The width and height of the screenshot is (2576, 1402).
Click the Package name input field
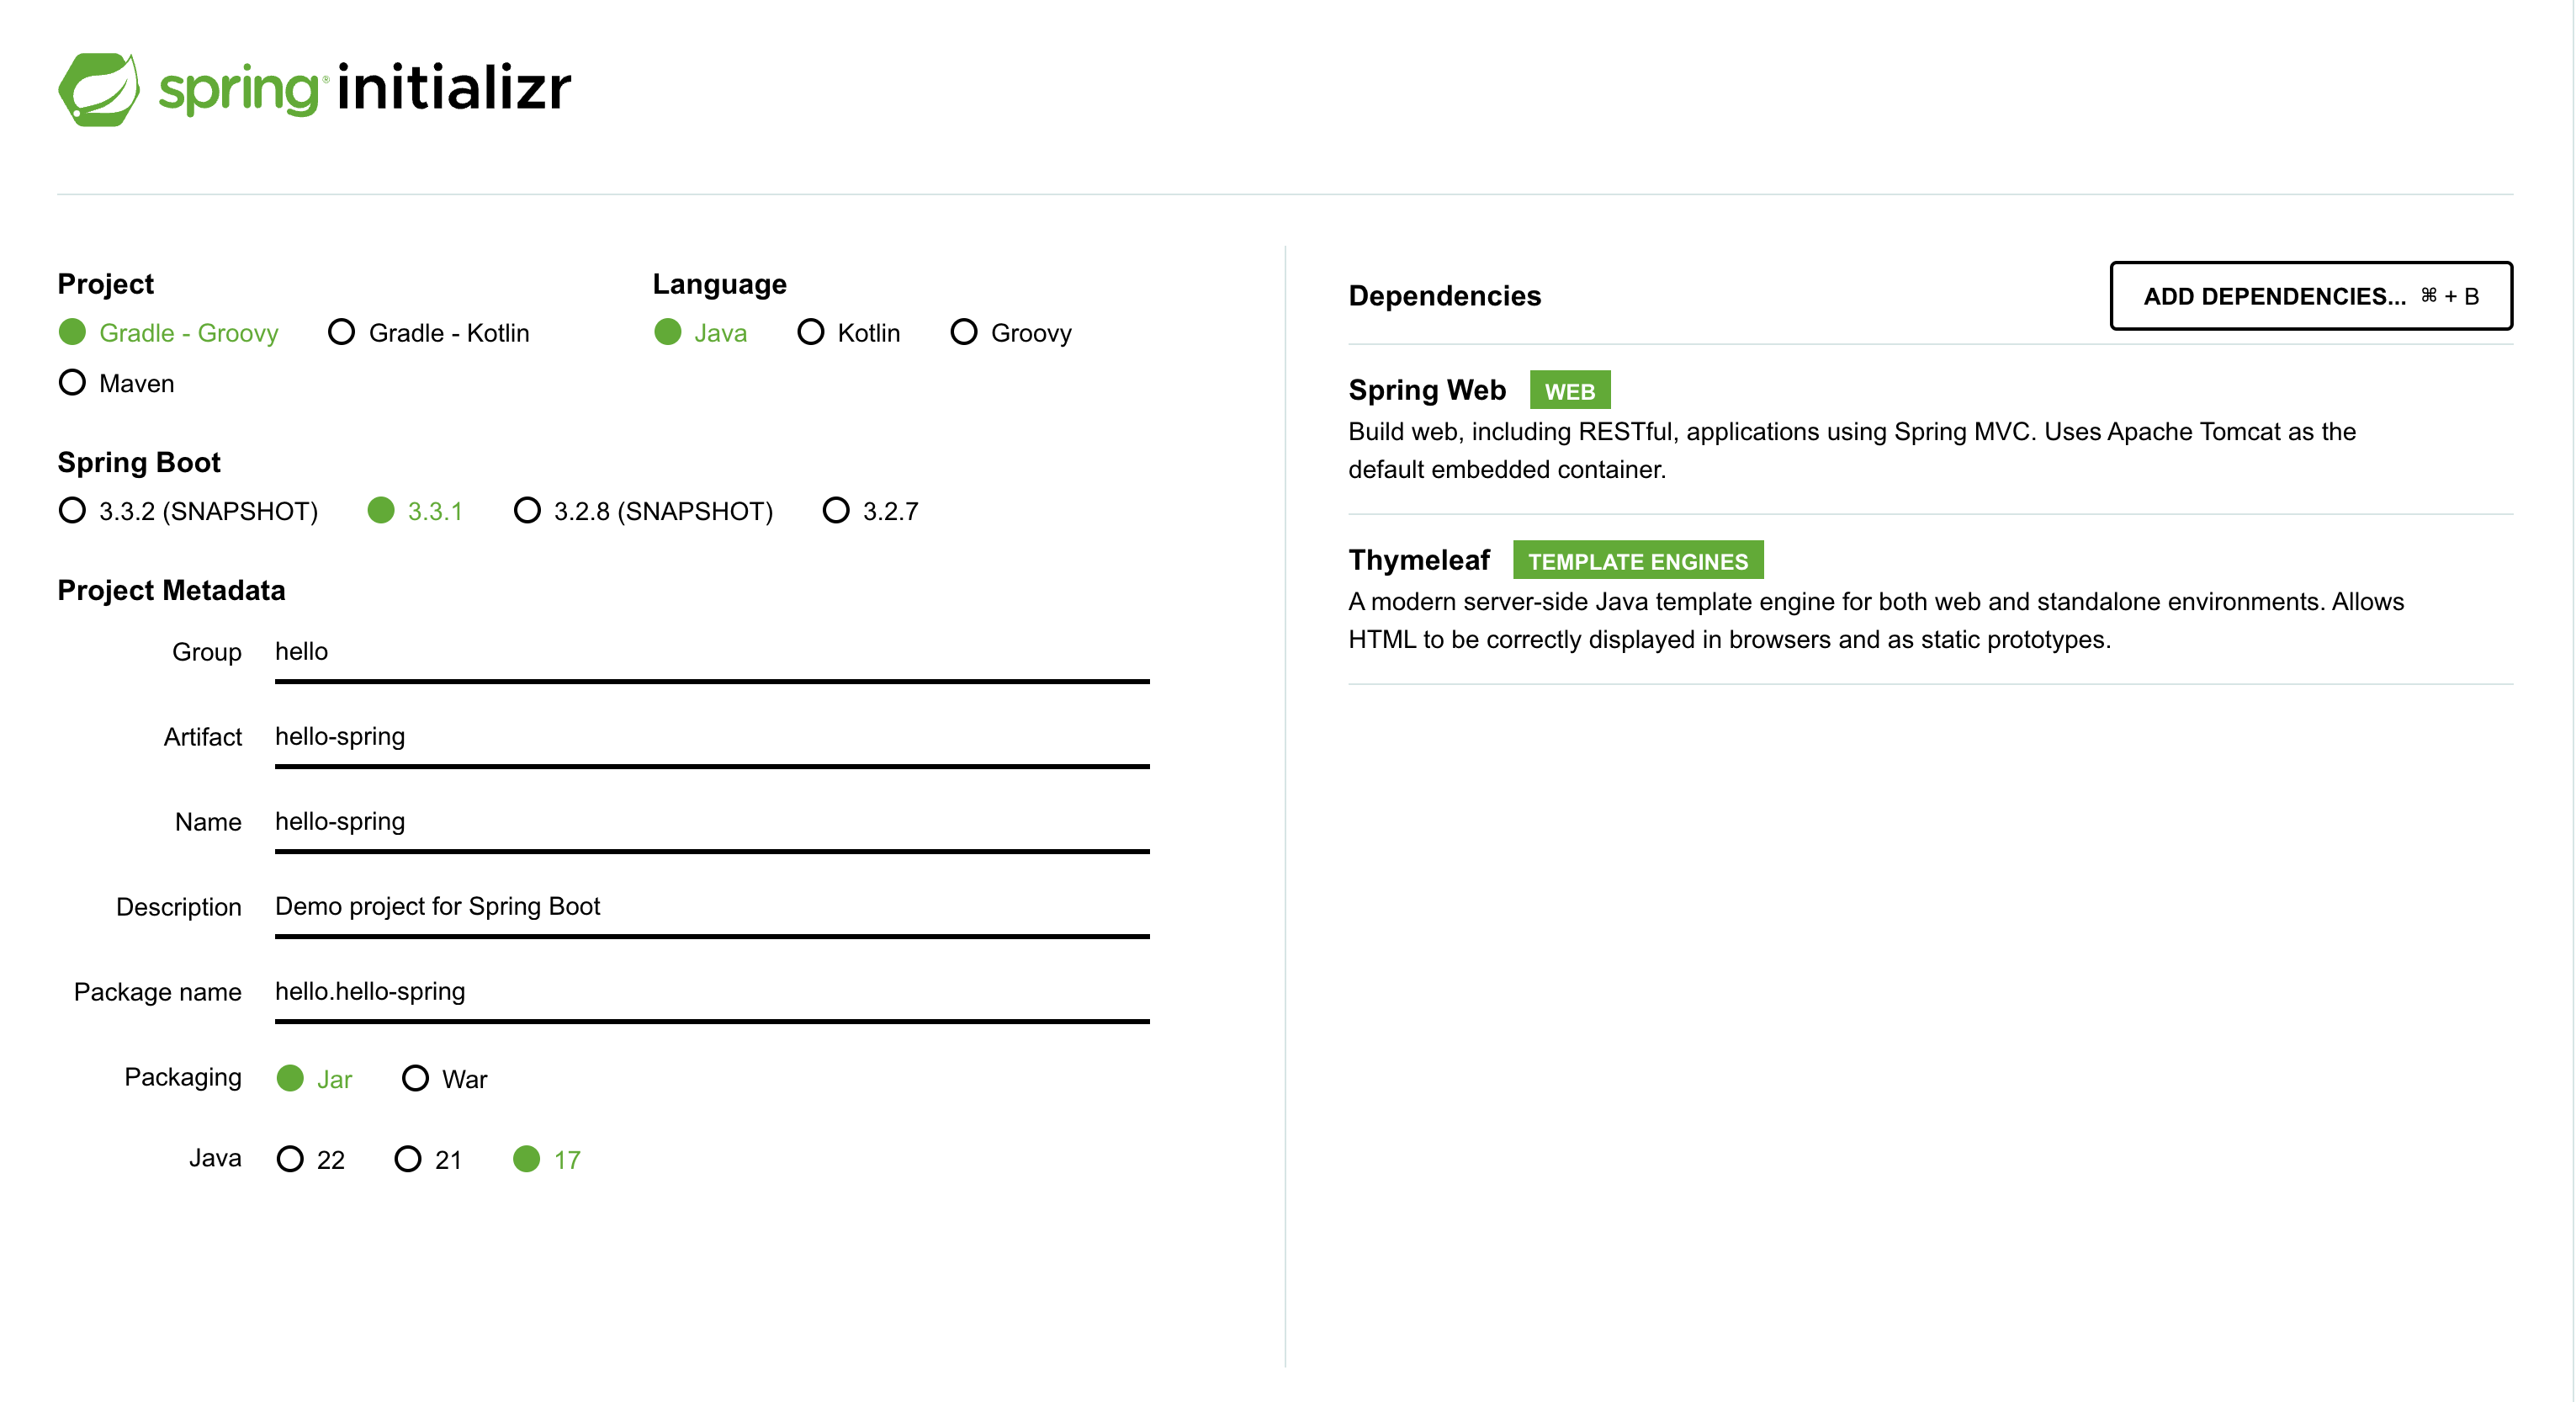(x=712, y=993)
